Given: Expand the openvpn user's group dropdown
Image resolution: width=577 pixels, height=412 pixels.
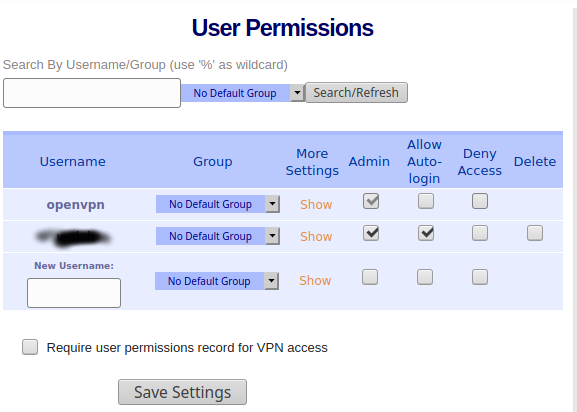Looking at the screenshot, I should [218, 204].
